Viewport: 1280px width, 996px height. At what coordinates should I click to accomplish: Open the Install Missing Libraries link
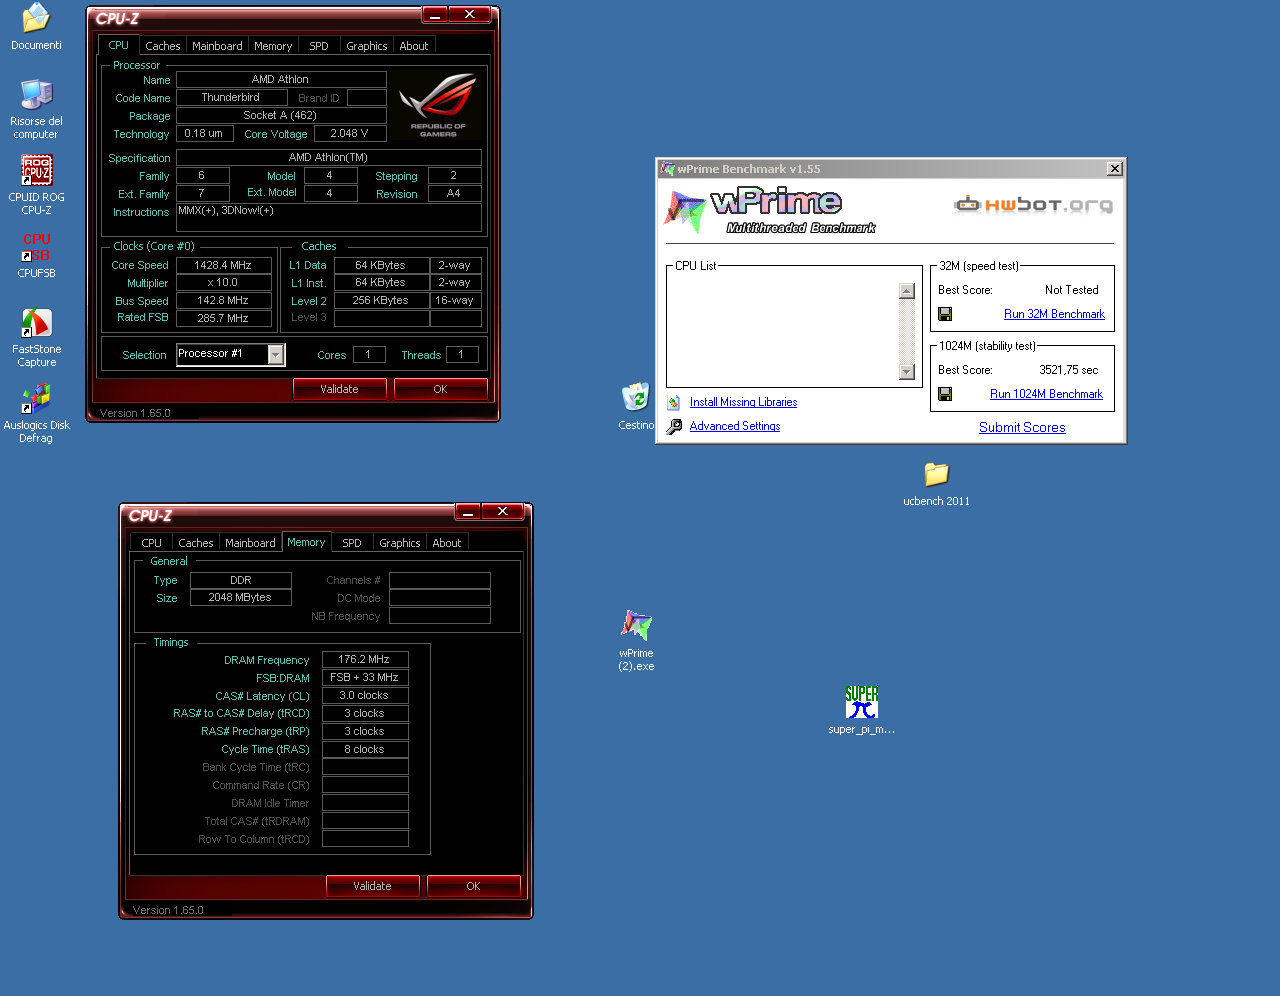[x=743, y=402]
